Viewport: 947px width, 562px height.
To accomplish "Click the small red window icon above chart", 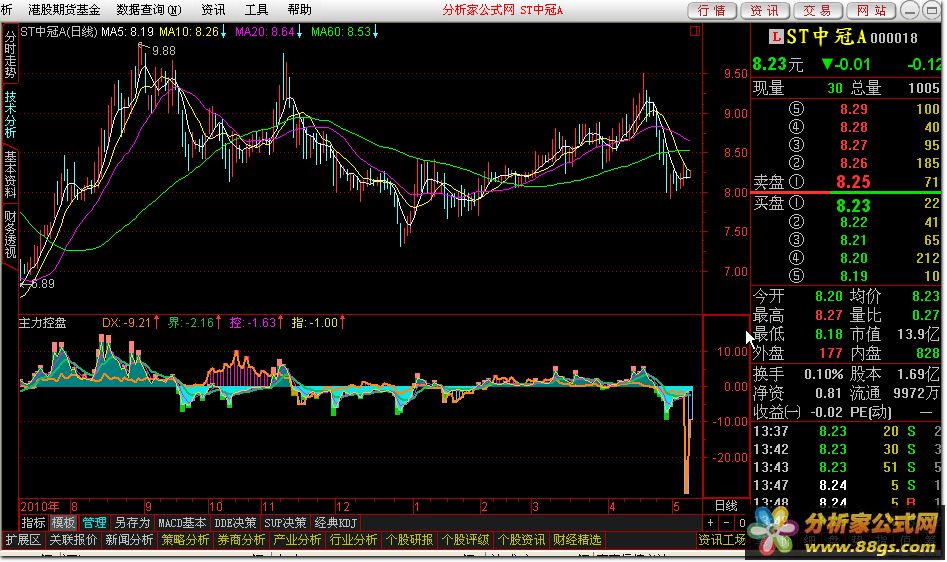I will point(695,31).
